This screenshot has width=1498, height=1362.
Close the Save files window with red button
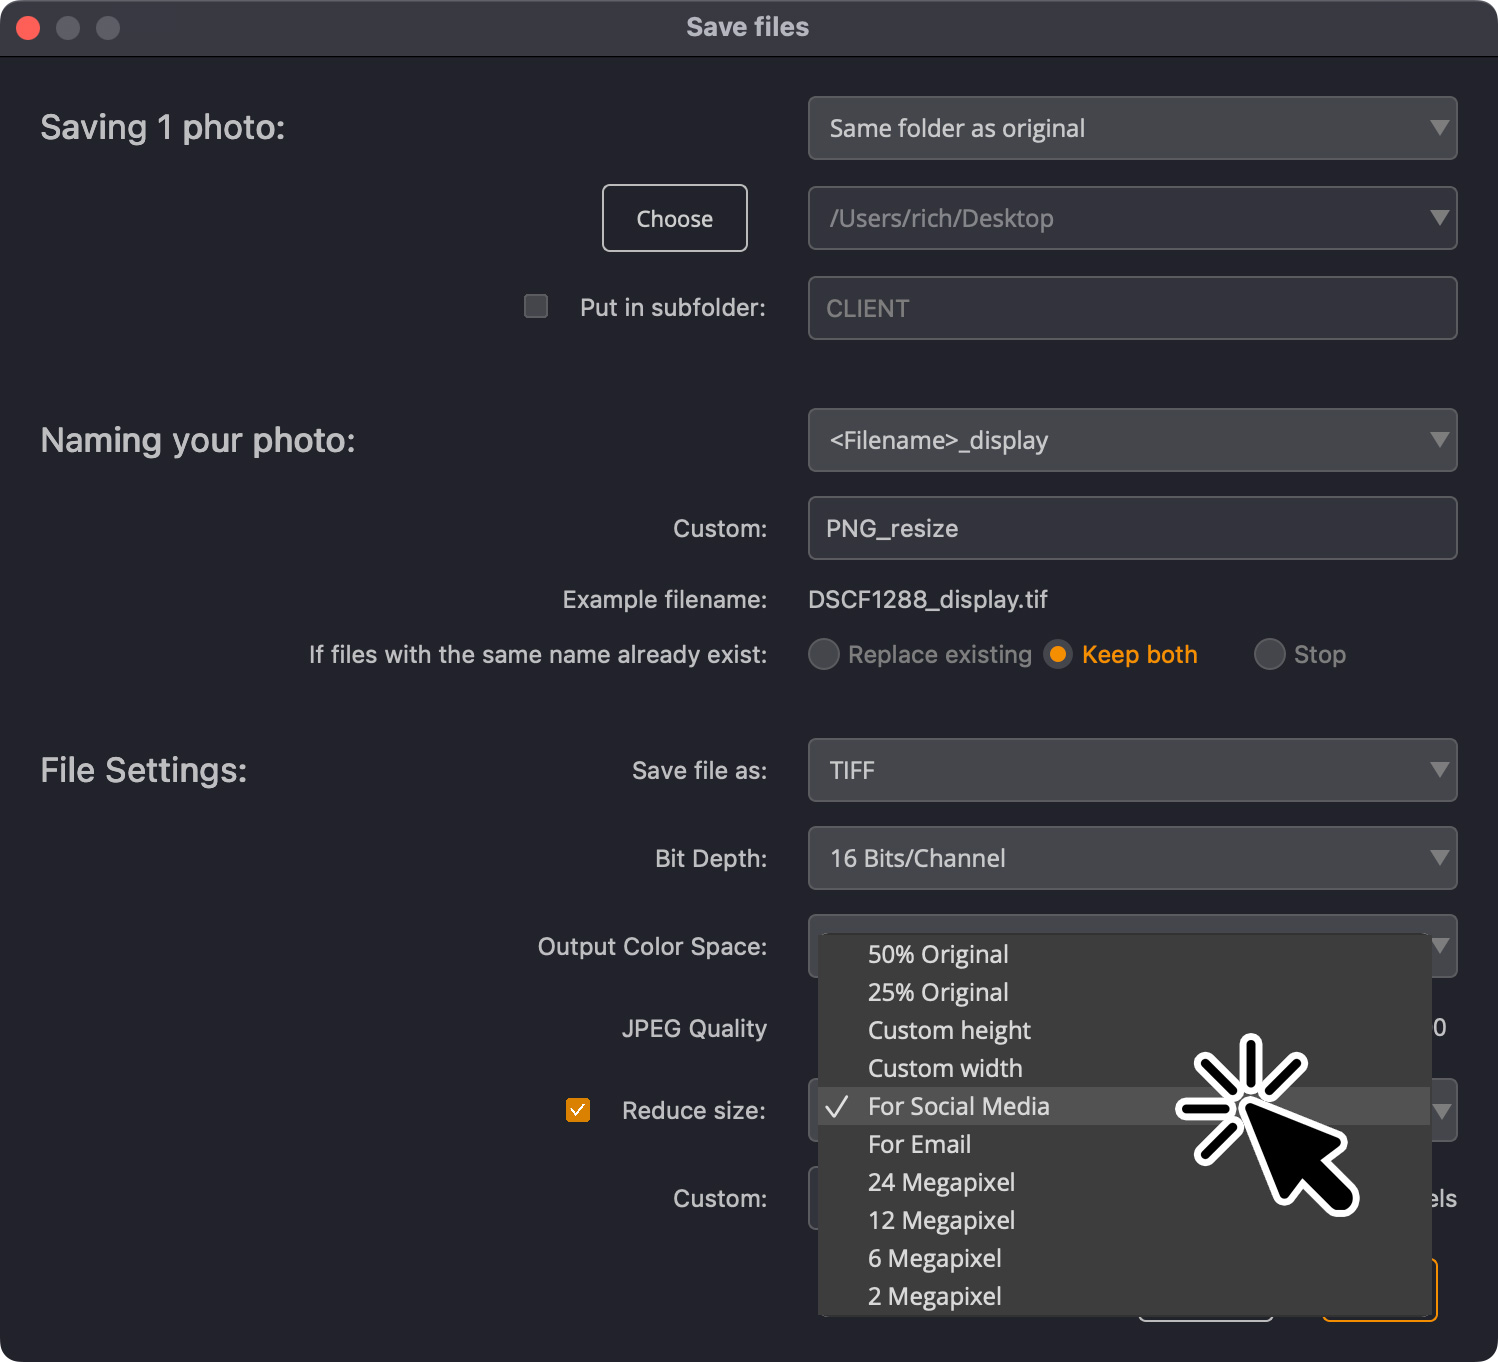tap(28, 28)
